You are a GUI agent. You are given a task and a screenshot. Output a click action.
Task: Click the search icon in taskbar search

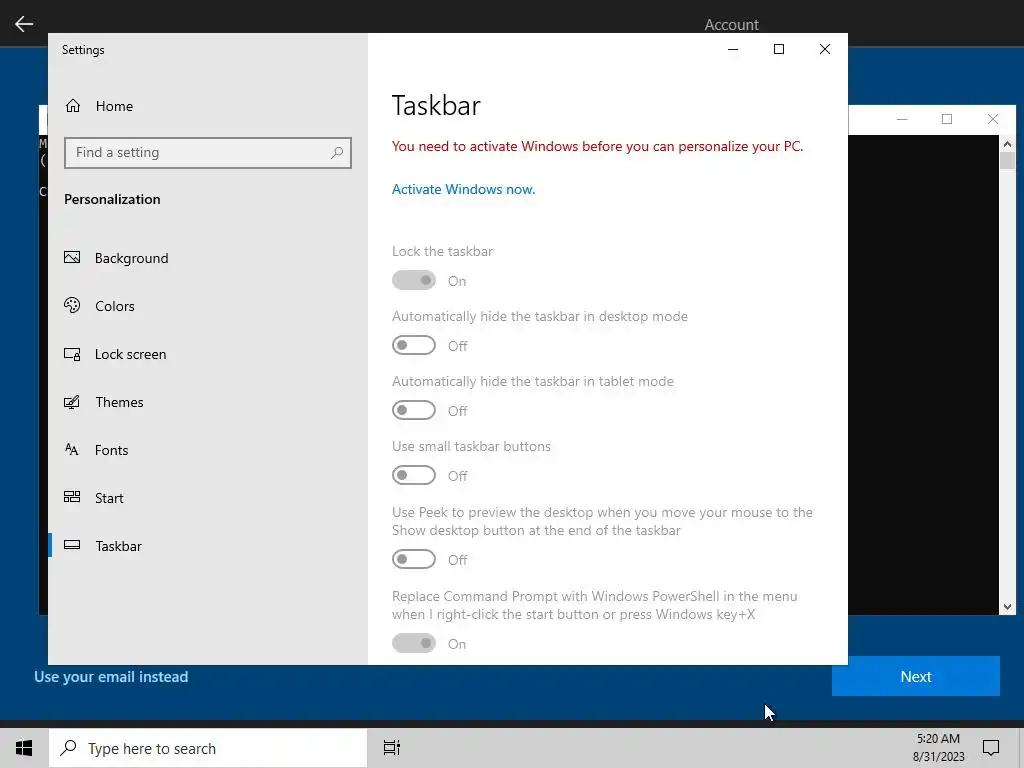pos(69,748)
